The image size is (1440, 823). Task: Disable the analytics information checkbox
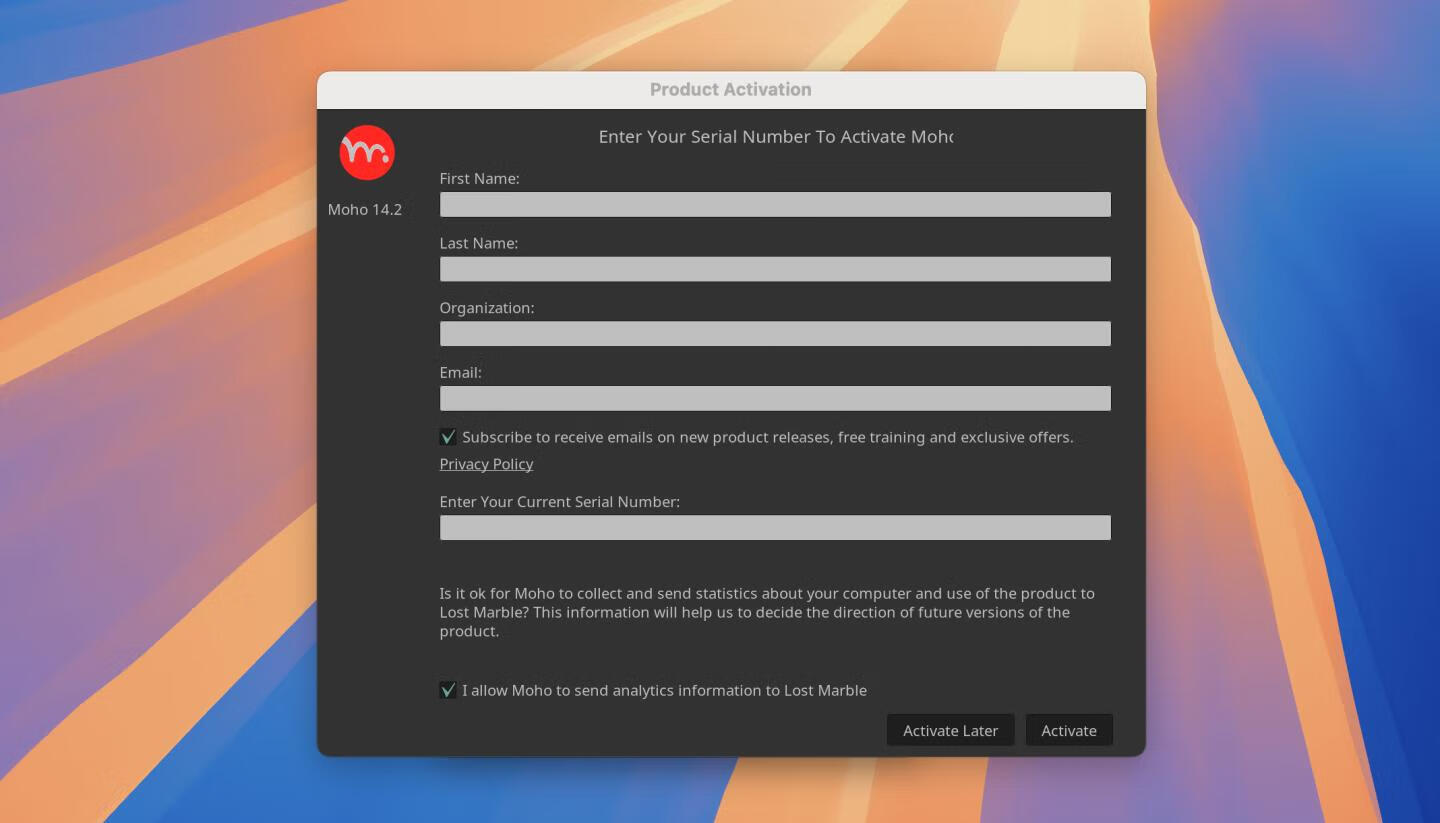pos(448,690)
